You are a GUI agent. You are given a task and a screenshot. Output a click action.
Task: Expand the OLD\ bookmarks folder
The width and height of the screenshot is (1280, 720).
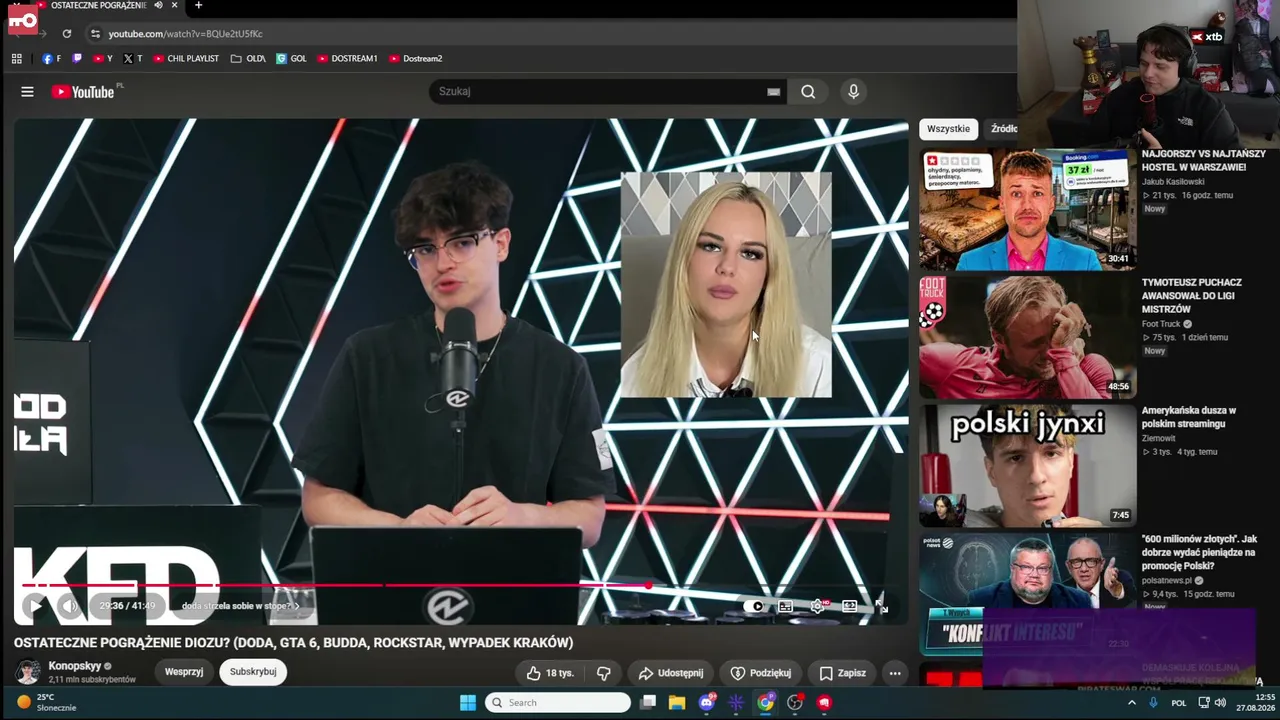coord(248,59)
